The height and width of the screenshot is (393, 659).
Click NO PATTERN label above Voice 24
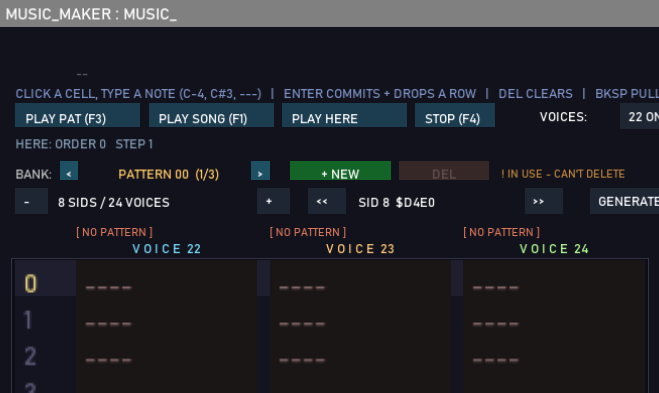(x=501, y=232)
